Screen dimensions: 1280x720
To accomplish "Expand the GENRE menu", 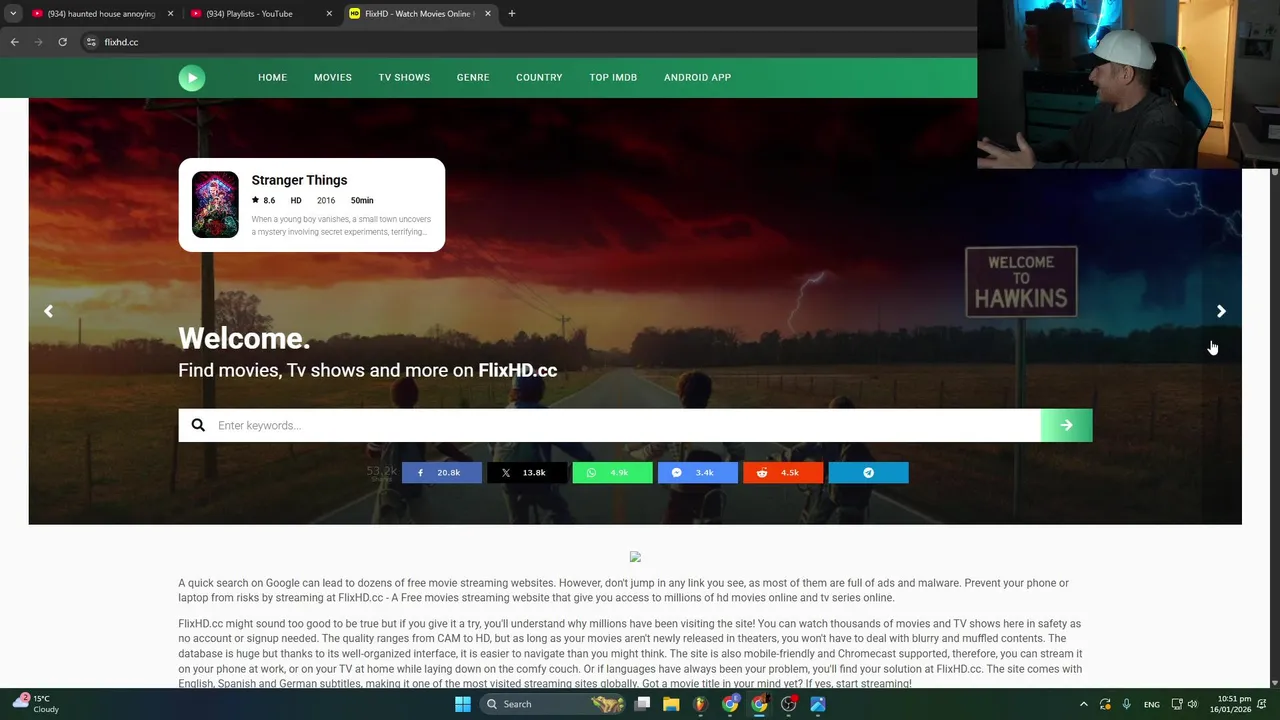I will (x=473, y=77).
